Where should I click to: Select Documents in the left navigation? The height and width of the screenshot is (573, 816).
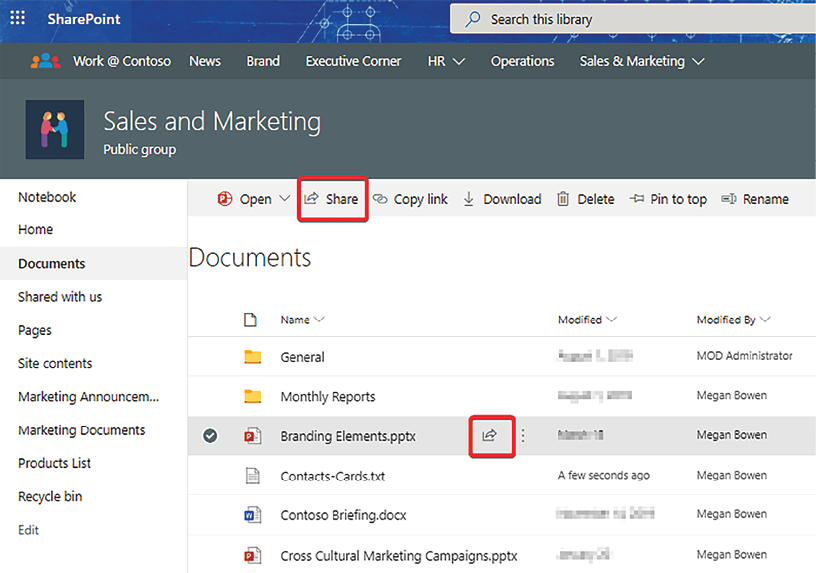click(x=52, y=264)
